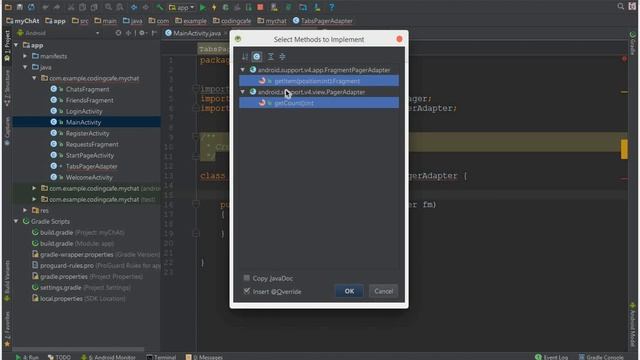This screenshot has width=640, height=360.
Task: Click the Copy toolbar icon
Action: click(82, 7)
